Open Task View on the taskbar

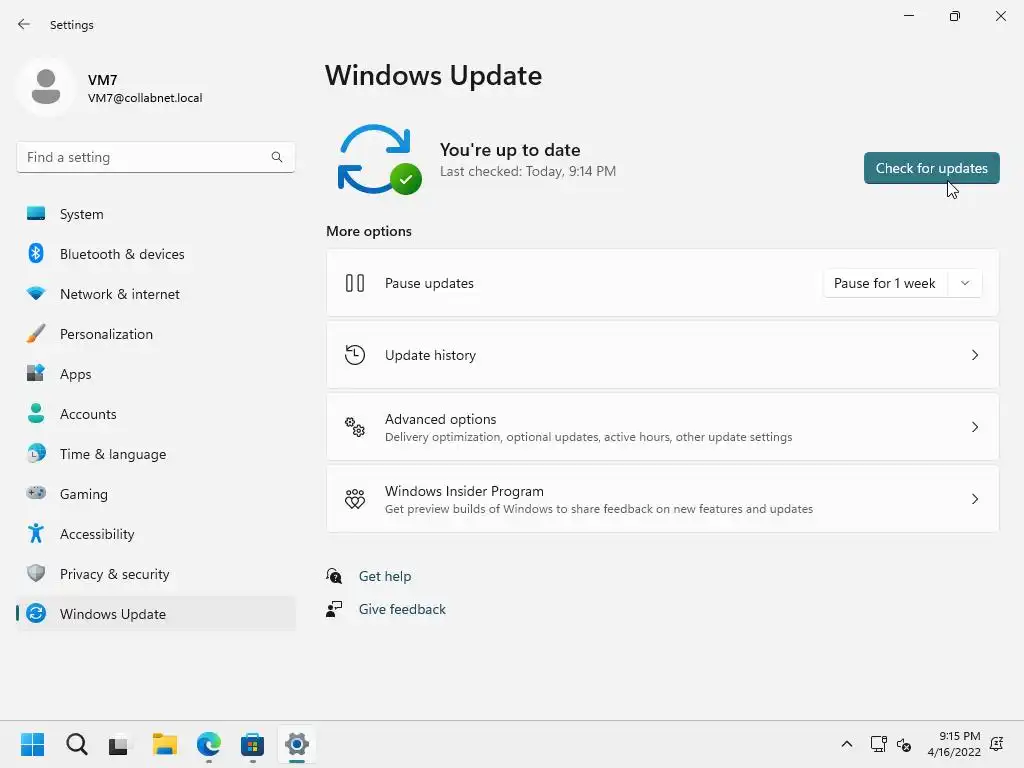120,744
